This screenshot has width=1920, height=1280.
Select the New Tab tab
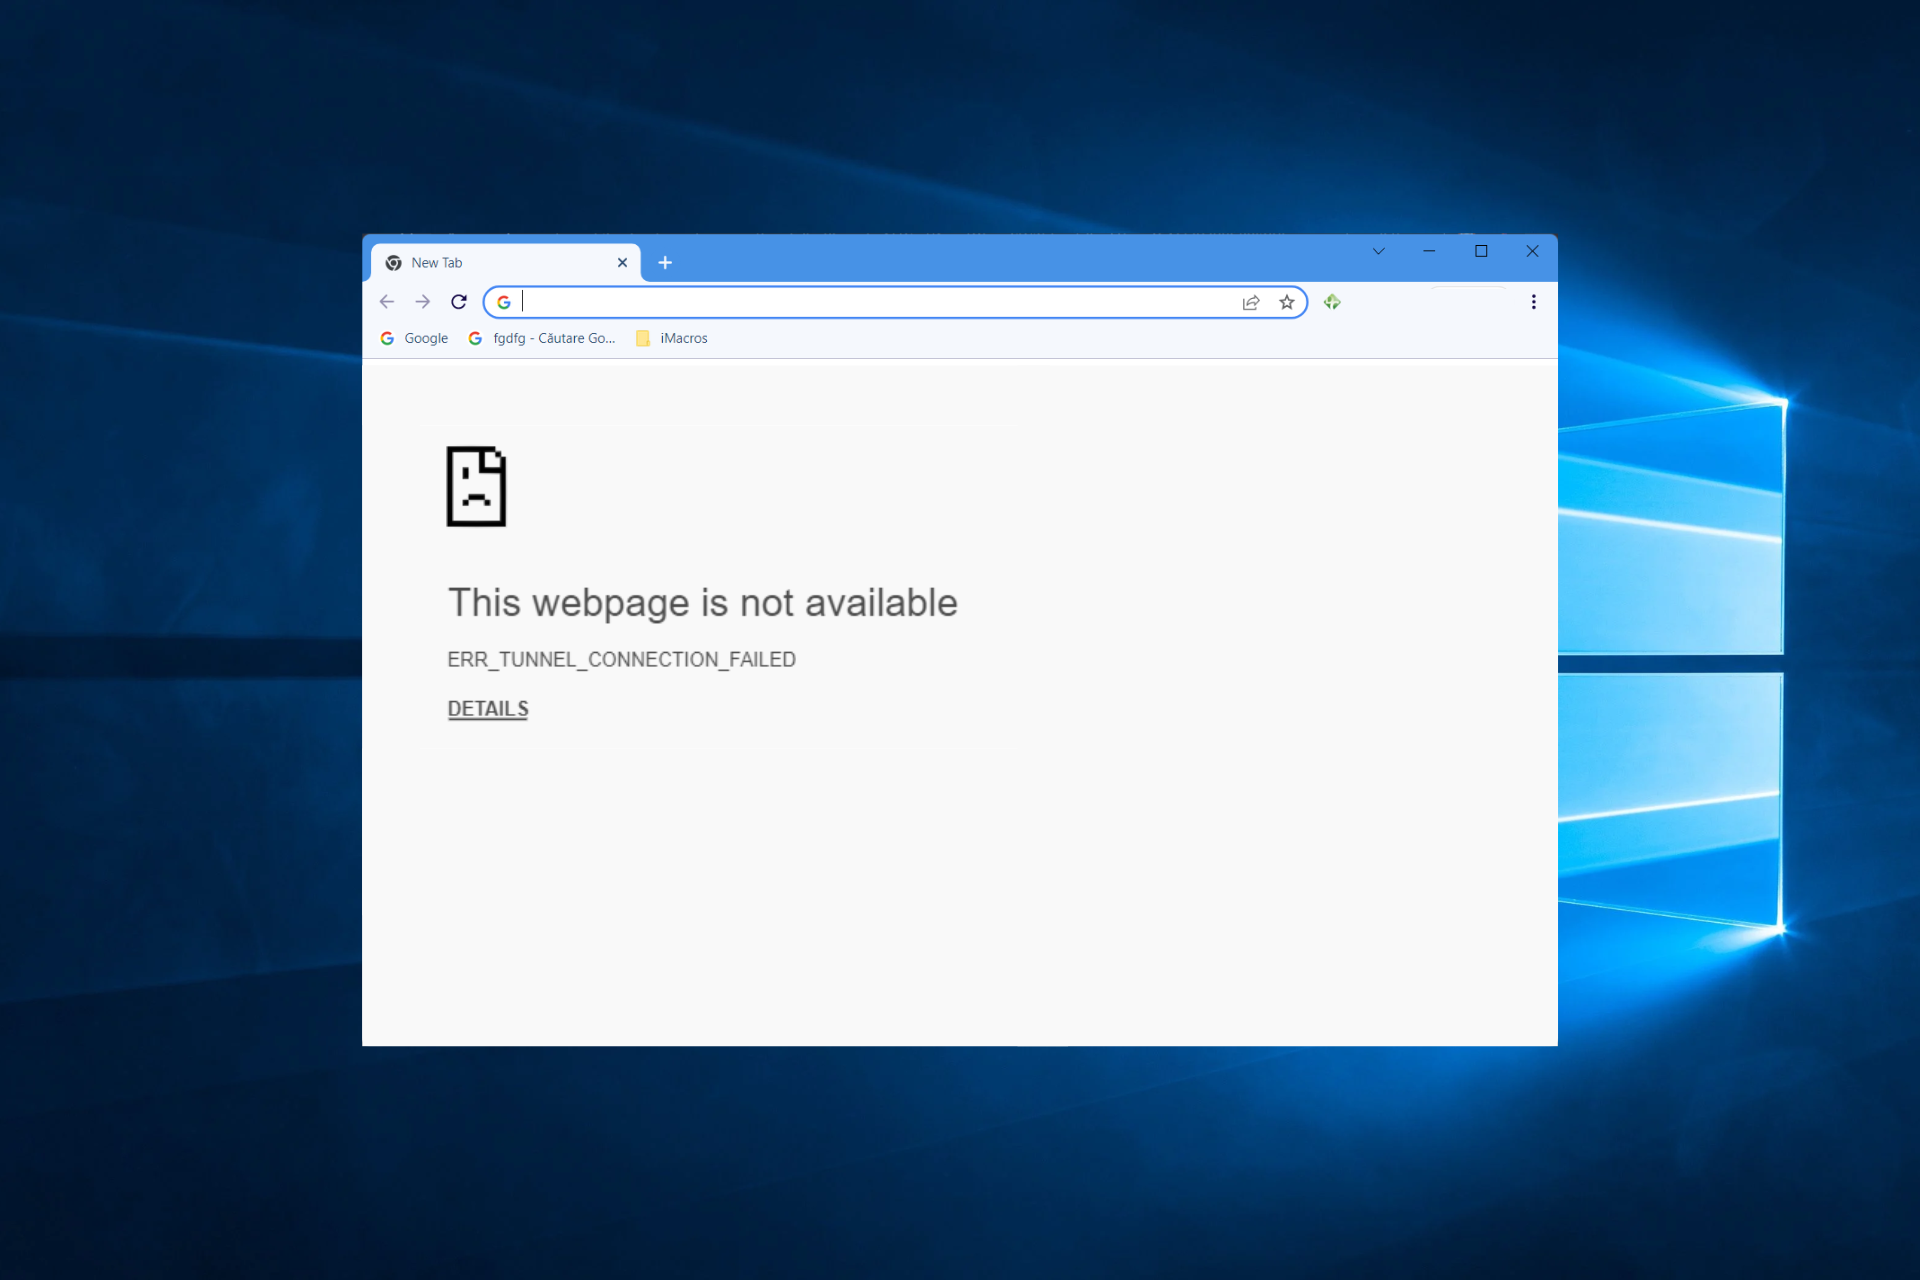pos(506,263)
